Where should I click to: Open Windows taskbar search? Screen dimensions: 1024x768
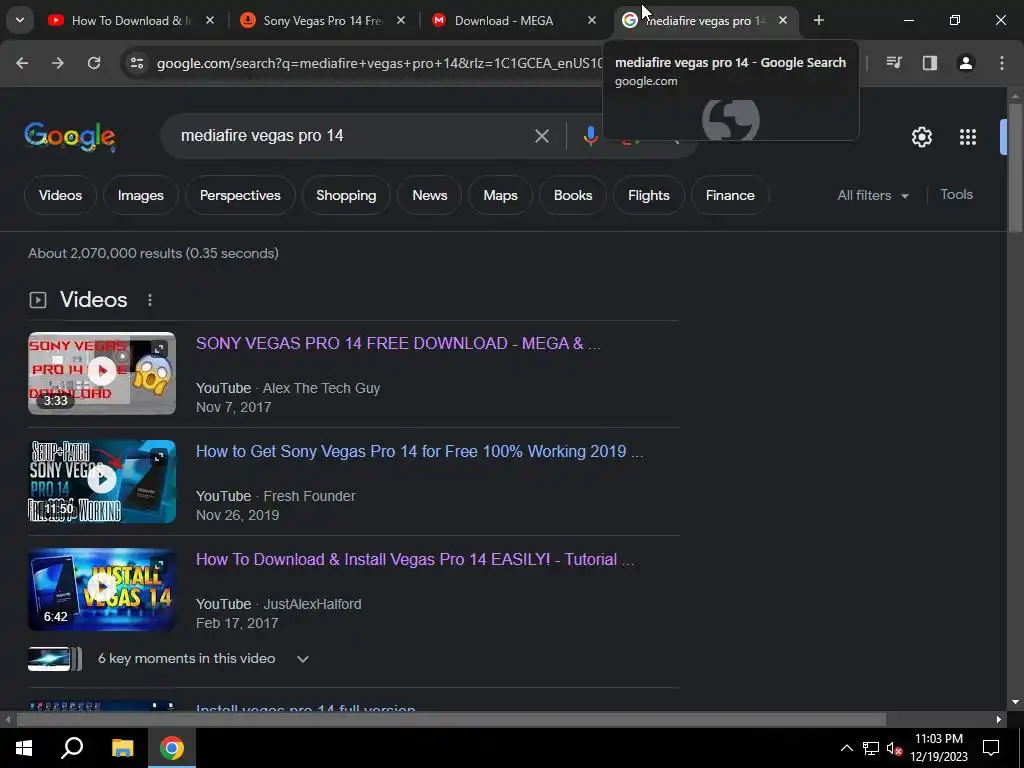click(x=72, y=748)
